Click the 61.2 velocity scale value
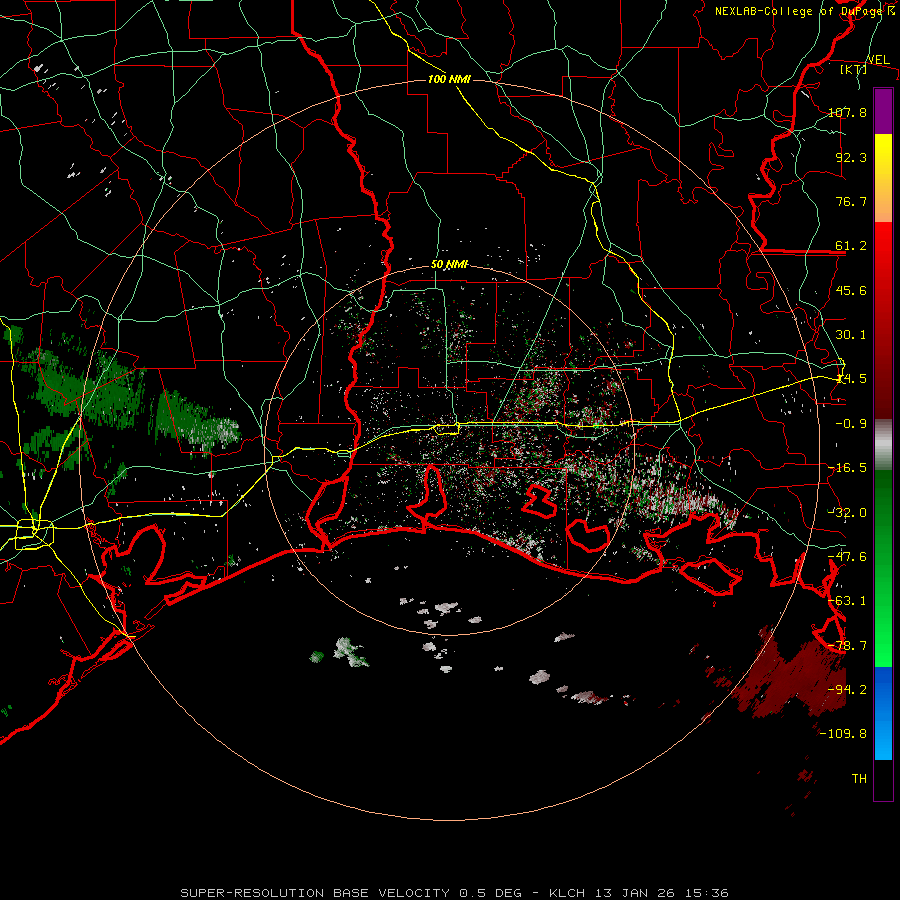This screenshot has width=900, height=900. [851, 246]
